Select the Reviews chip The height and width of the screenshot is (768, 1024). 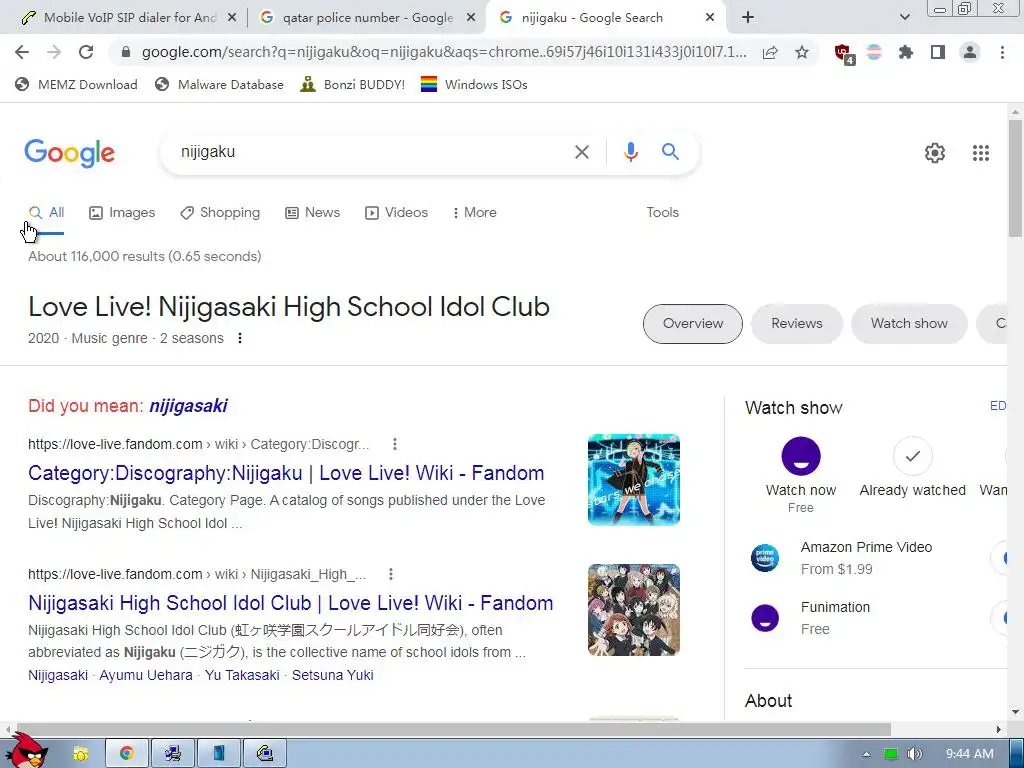click(x=797, y=324)
